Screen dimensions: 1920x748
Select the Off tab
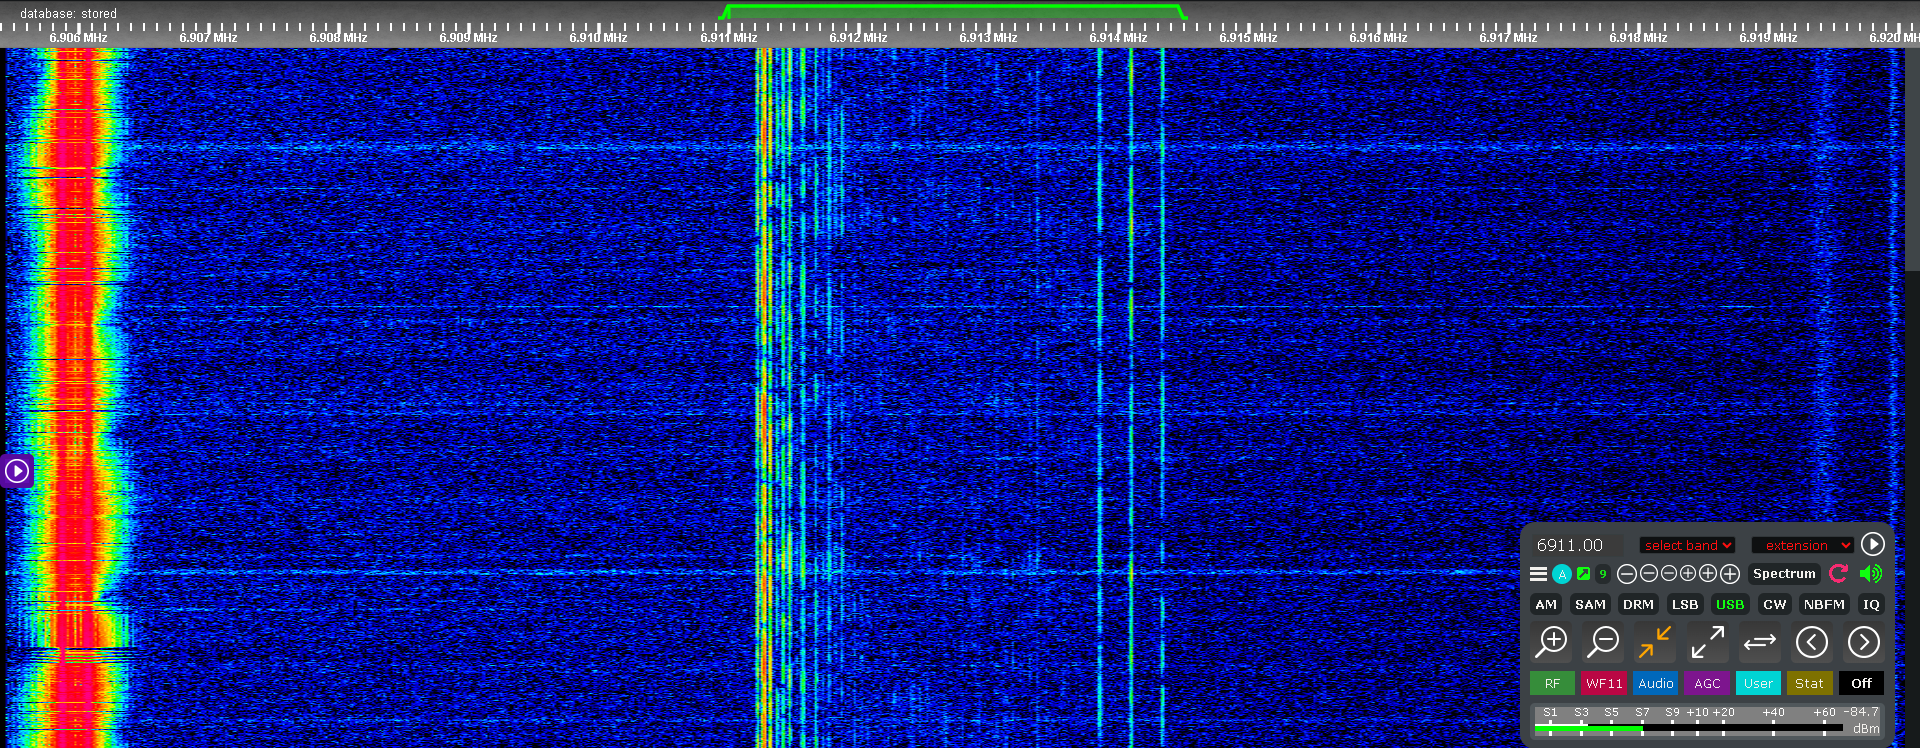coord(1861,683)
